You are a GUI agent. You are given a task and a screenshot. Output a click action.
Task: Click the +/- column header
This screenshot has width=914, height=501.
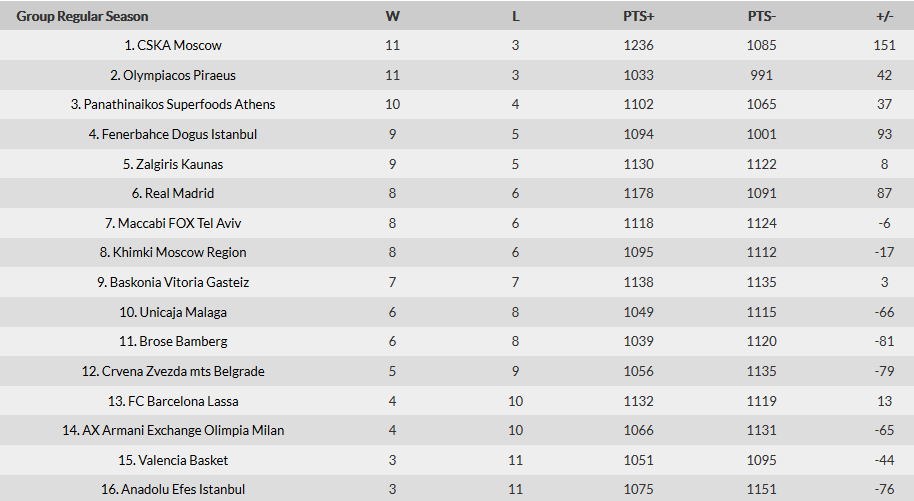[x=884, y=16]
